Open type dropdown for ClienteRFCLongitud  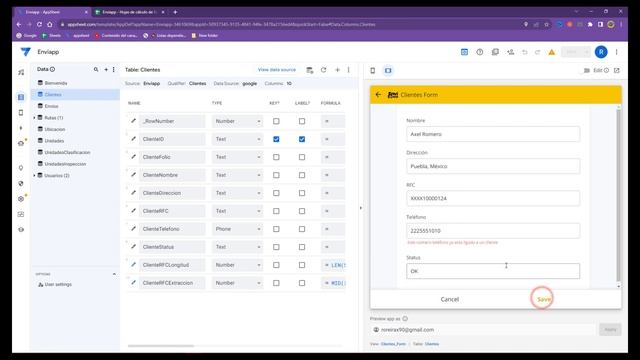tap(237, 265)
